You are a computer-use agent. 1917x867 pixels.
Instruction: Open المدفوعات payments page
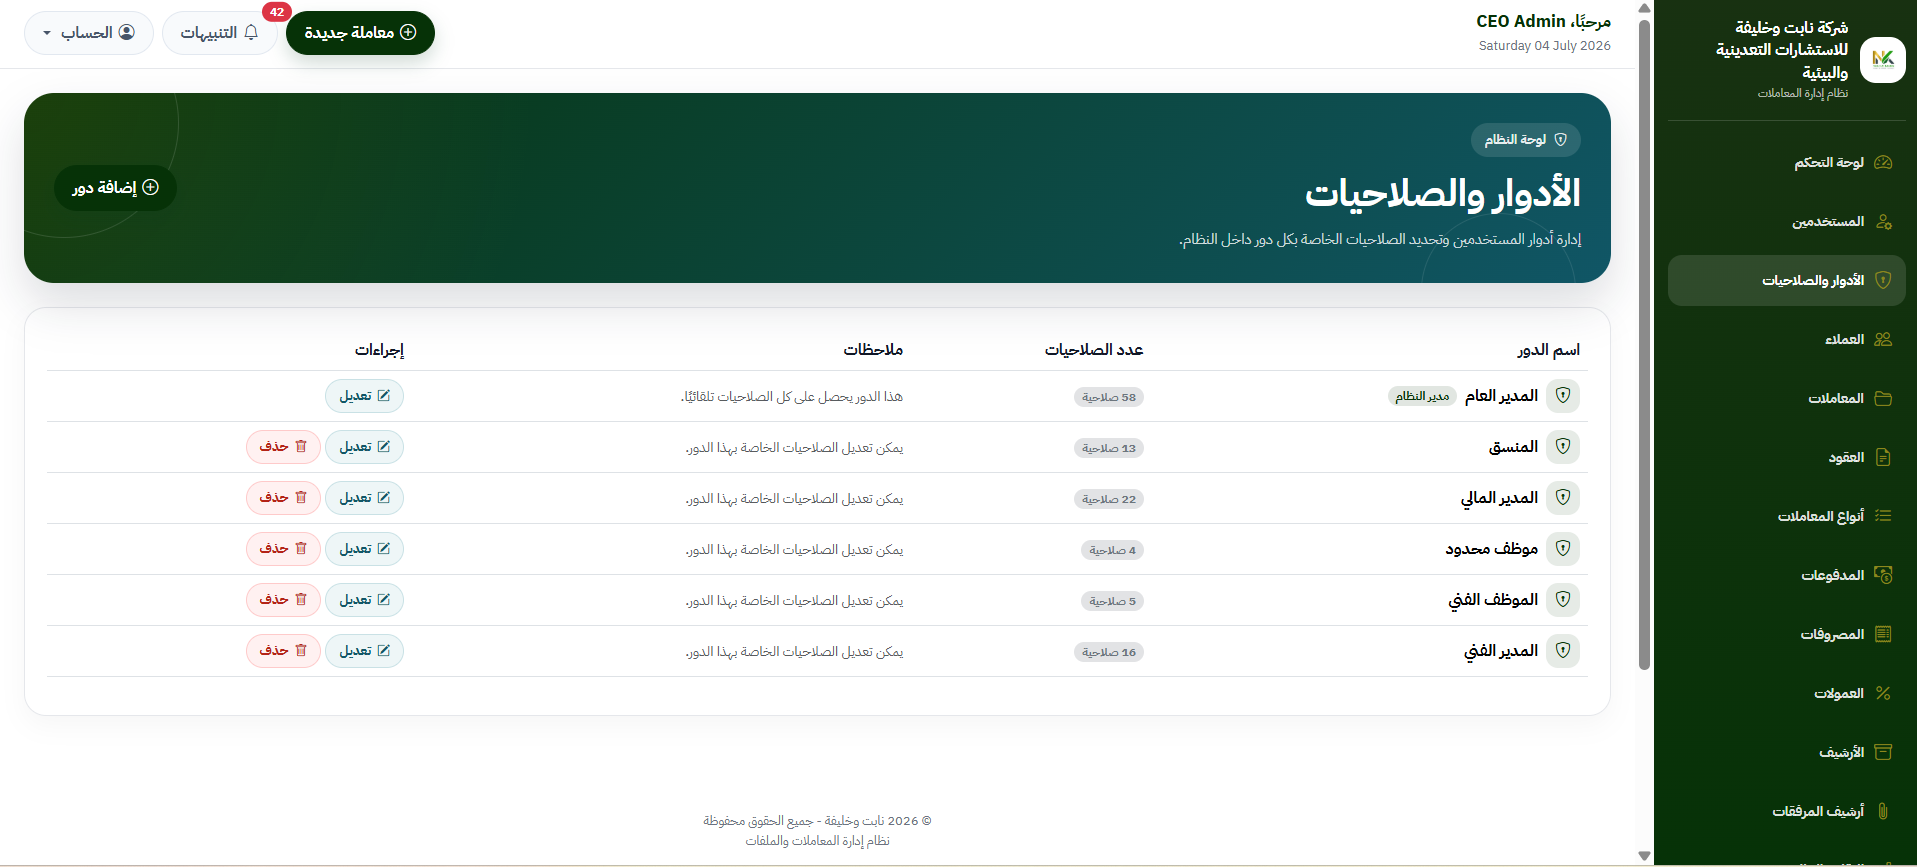(x=1786, y=576)
